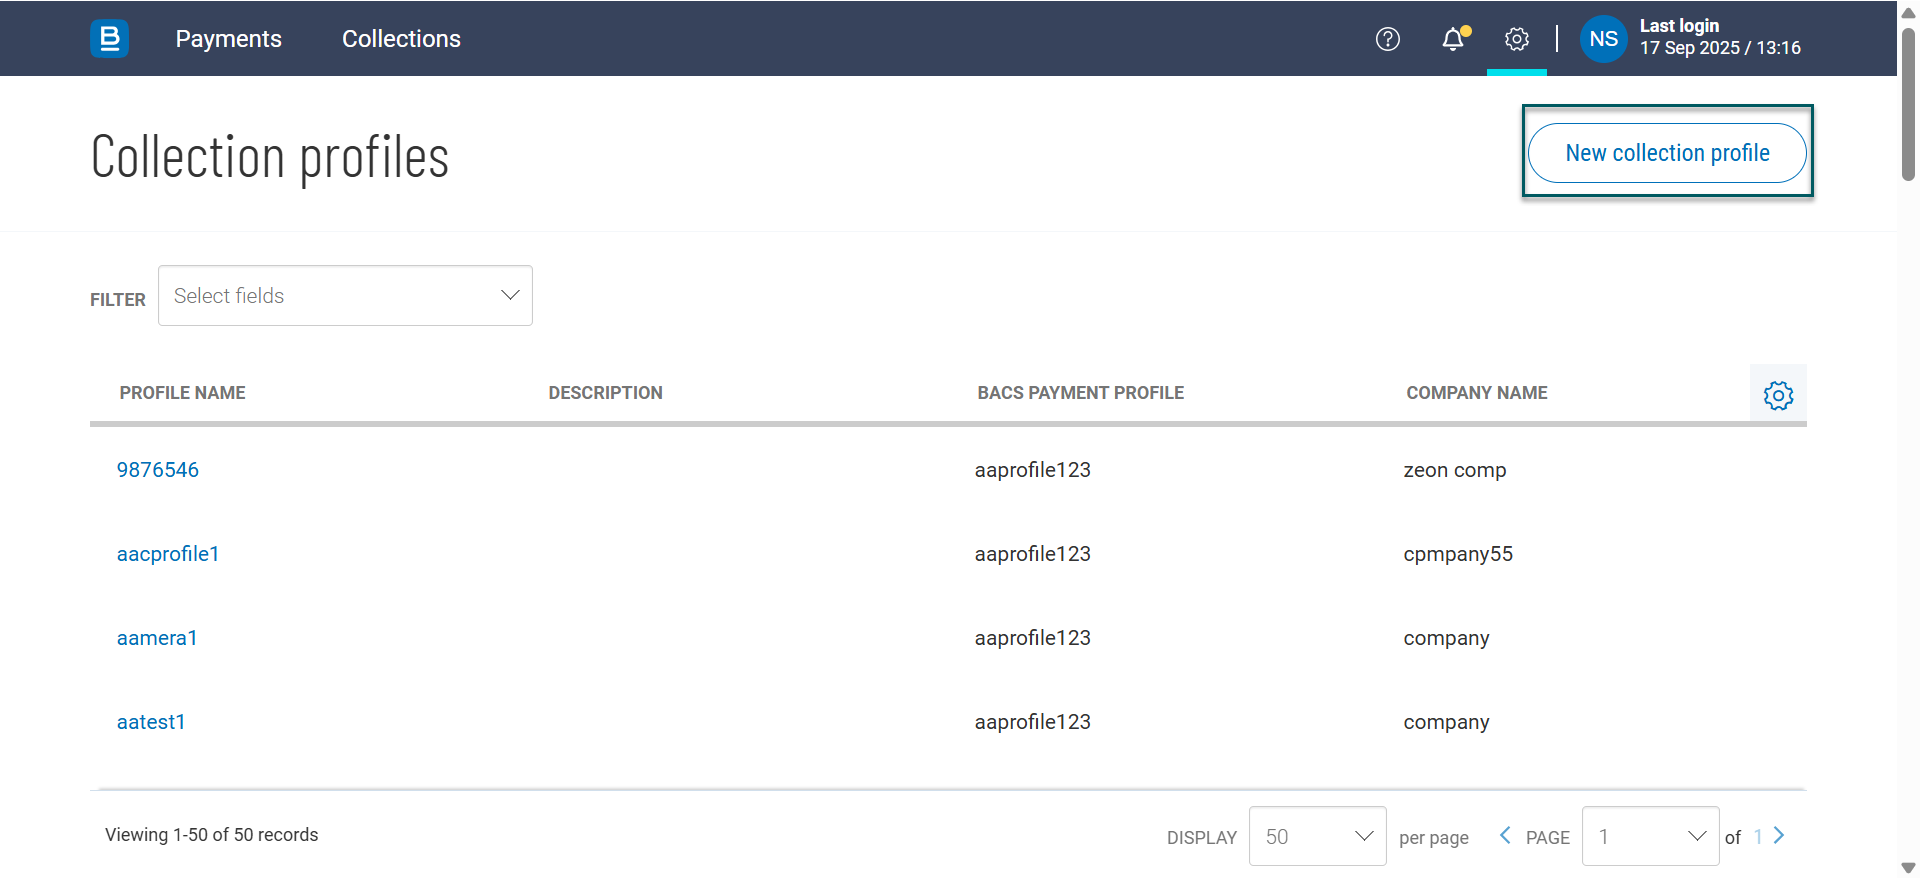This screenshot has width=1920, height=878.
Task: Click the Collection profiles heading
Action: pyautogui.click(x=270, y=157)
